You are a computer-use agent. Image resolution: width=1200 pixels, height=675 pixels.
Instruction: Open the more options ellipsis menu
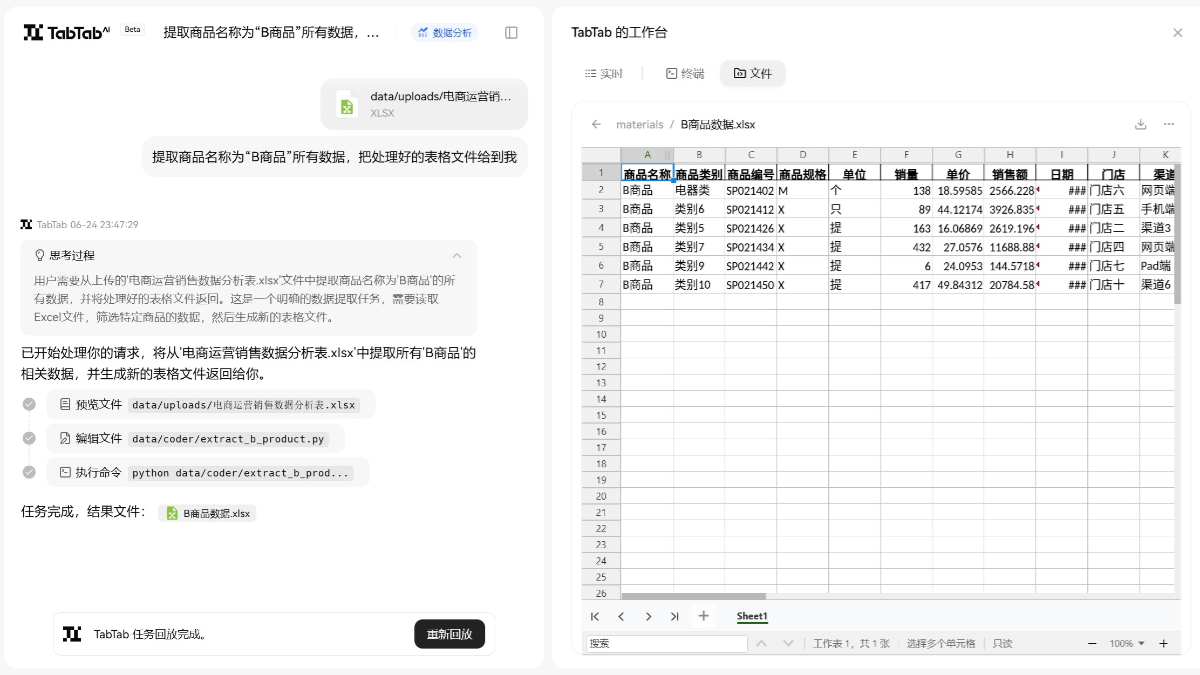pyautogui.click(x=1169, y=125)
